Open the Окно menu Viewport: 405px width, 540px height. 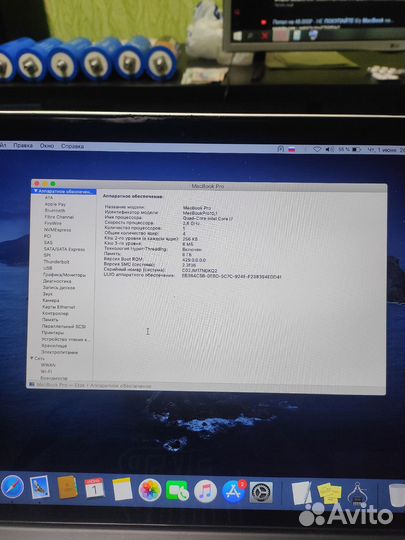47,146
